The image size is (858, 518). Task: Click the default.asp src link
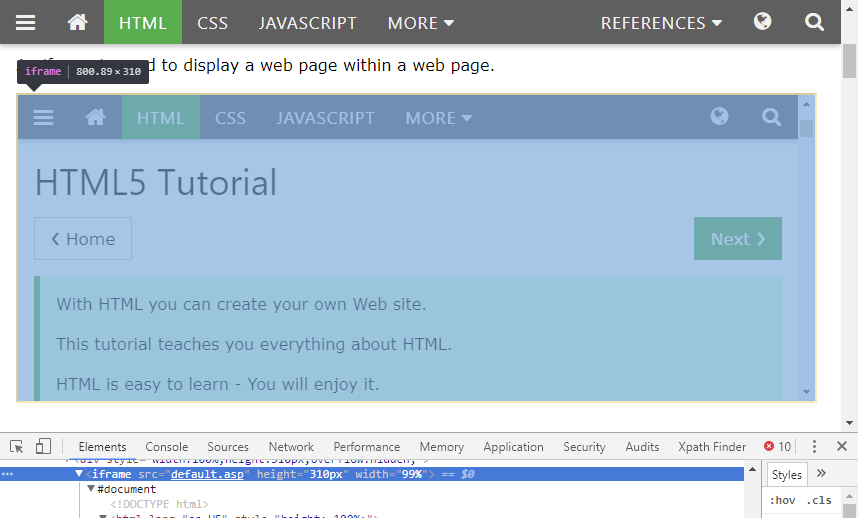207,474
